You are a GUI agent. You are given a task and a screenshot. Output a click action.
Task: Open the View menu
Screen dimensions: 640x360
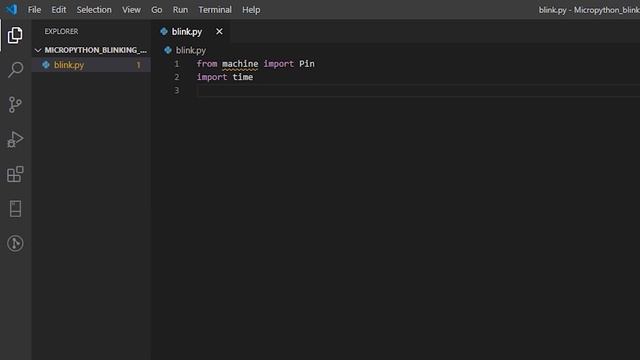coord(131,9)
